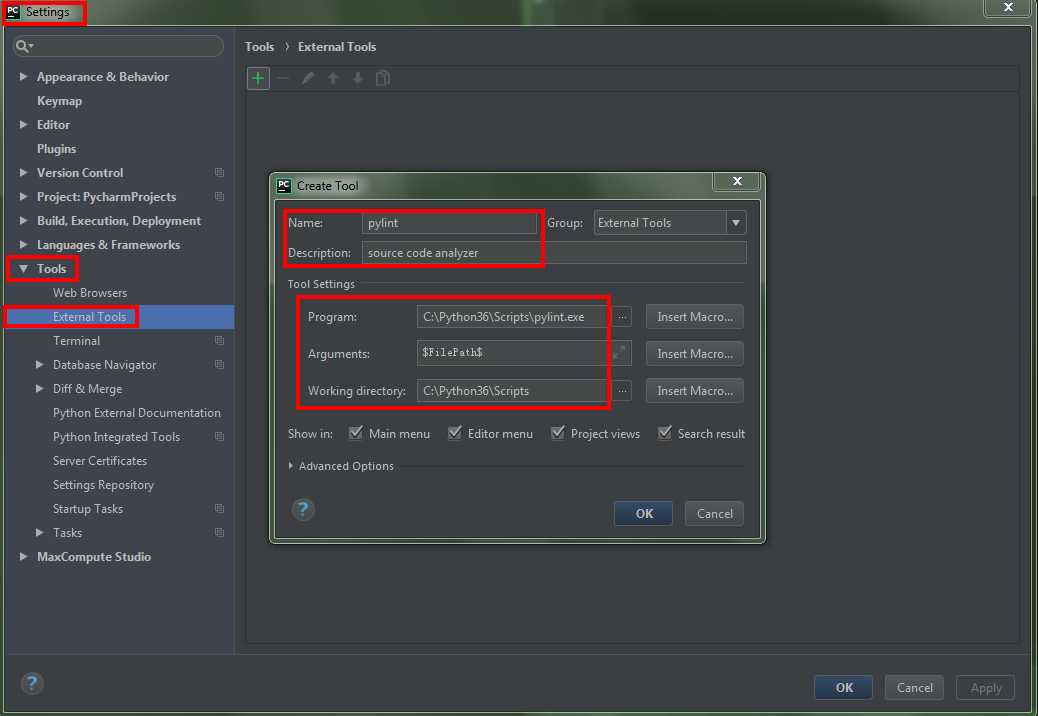Click the Description input field
Viewport: 1038px width, 716px height.
(554, 253)
